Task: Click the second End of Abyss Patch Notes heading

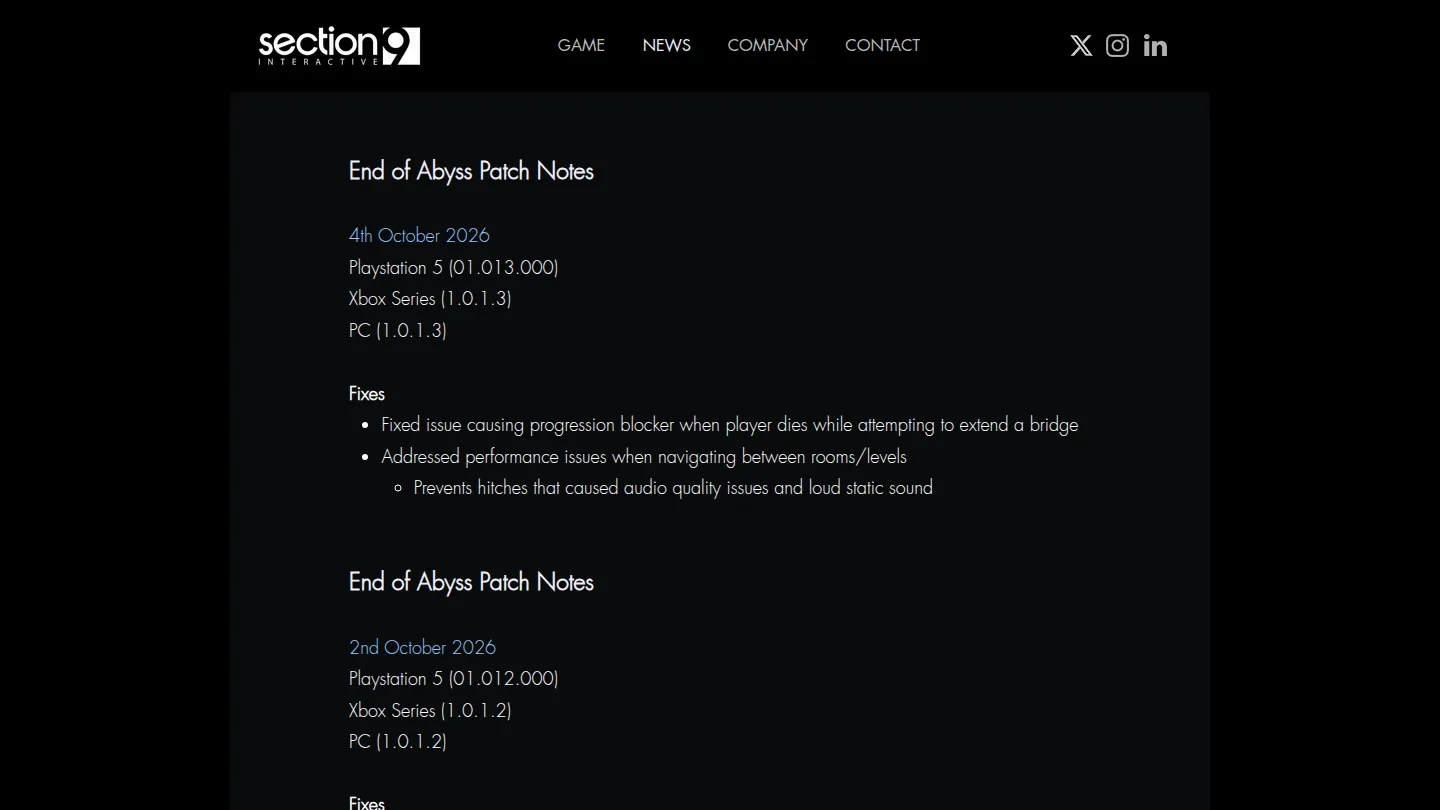Action: click(471, 582)
